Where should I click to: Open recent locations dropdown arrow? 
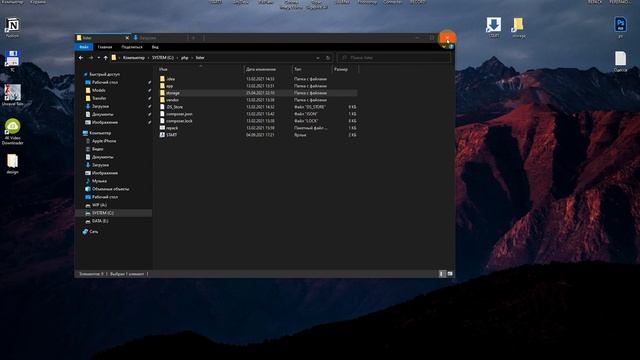(x=98, y=58)
